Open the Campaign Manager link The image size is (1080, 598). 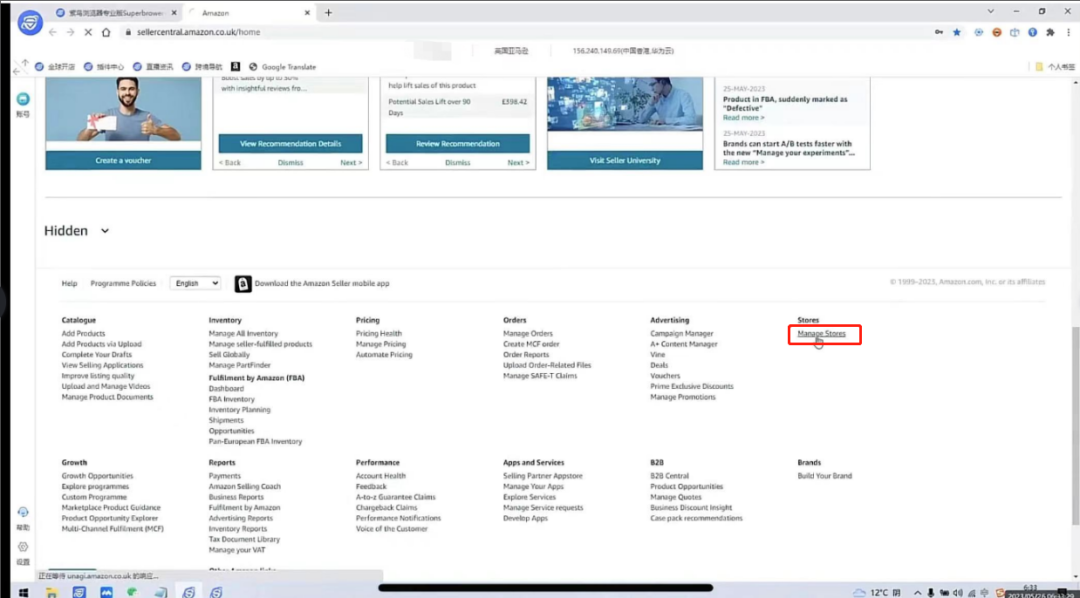pos(682,333)
